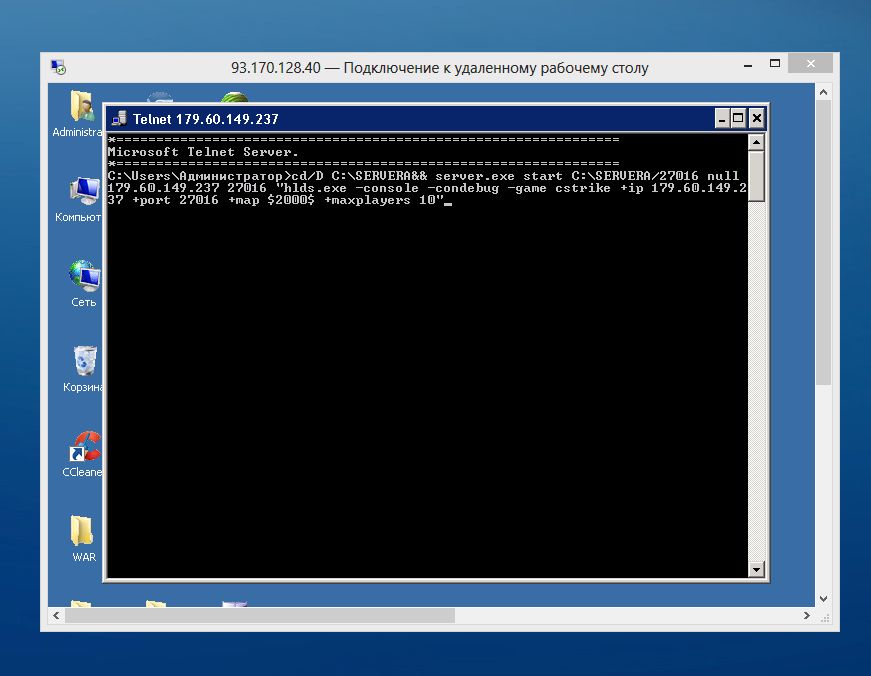Click the Telnet window system menu icon

(x=119, y=118)
